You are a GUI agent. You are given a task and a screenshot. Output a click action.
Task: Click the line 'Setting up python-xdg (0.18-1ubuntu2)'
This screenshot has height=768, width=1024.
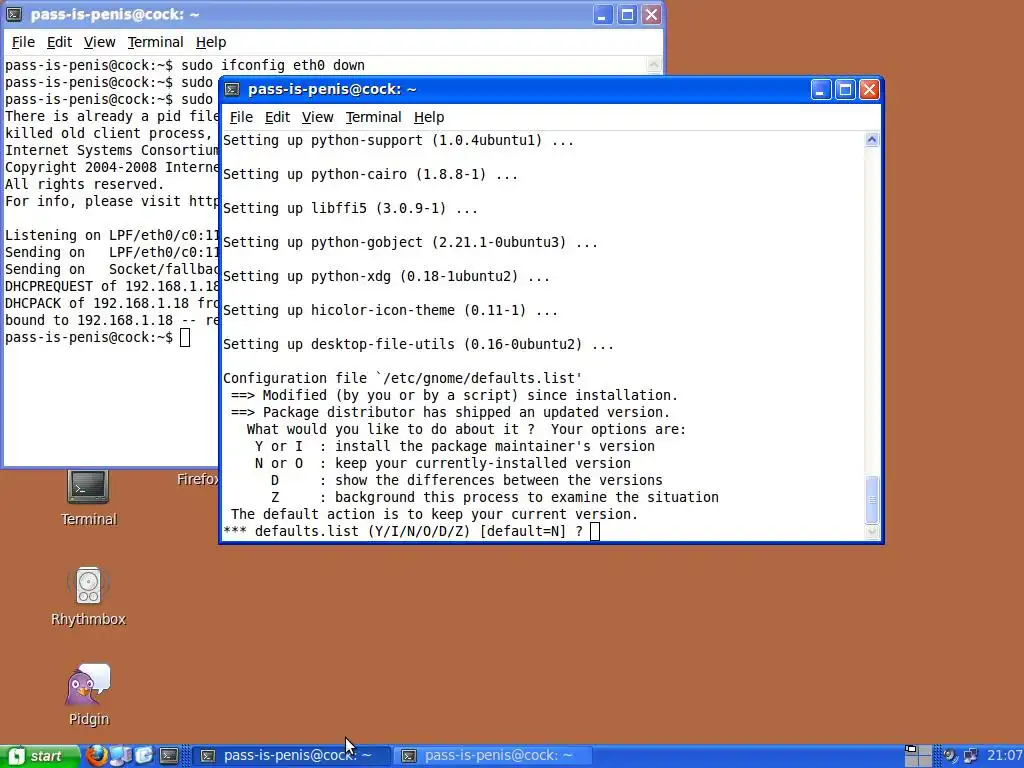(x=386, y=276)
